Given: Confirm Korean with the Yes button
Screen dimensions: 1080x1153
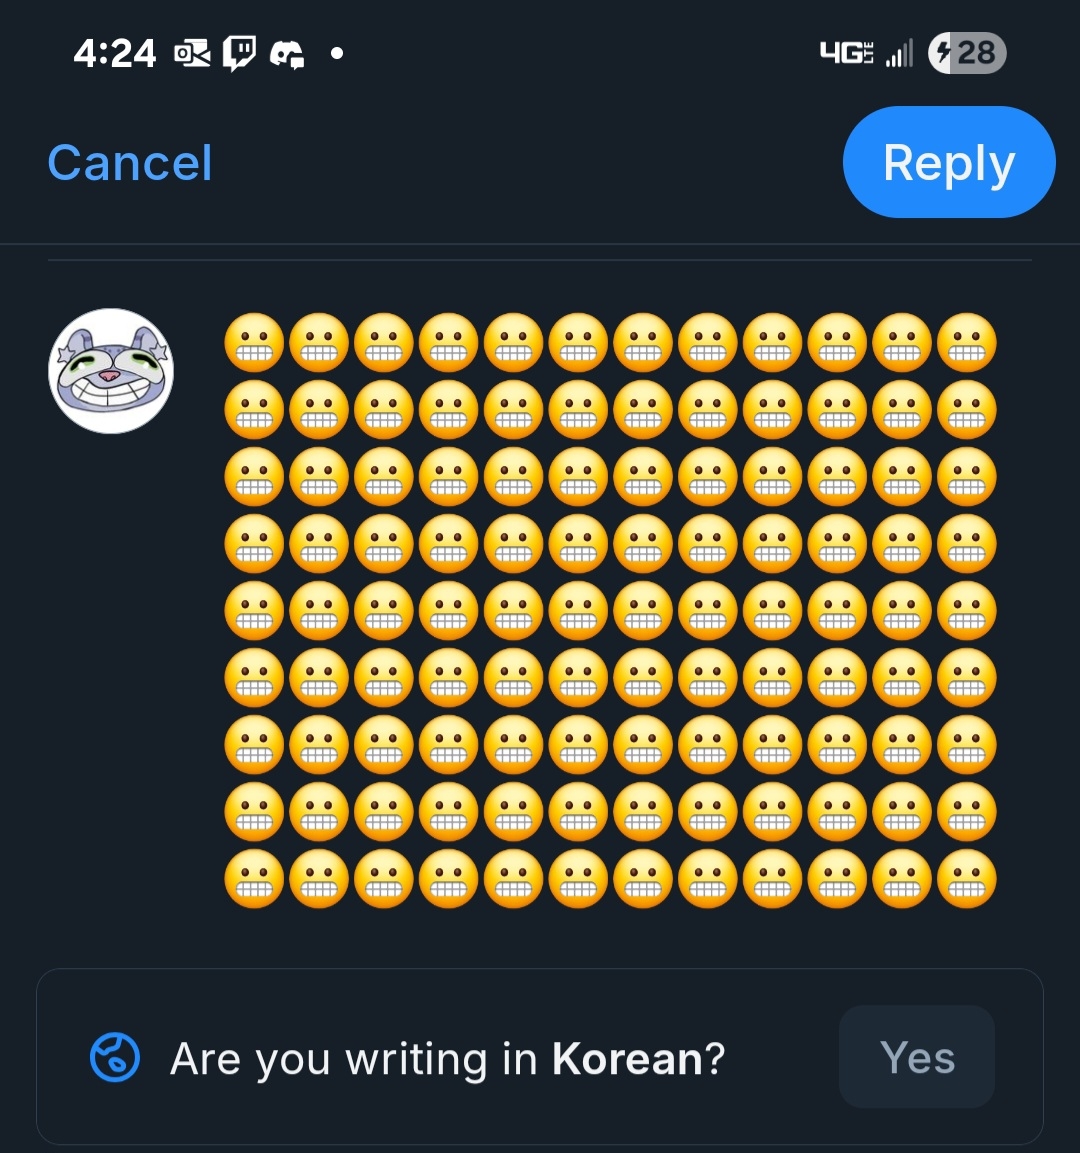Looking at the screenshot, I should pyautogui.click(x=917, y=1057).
